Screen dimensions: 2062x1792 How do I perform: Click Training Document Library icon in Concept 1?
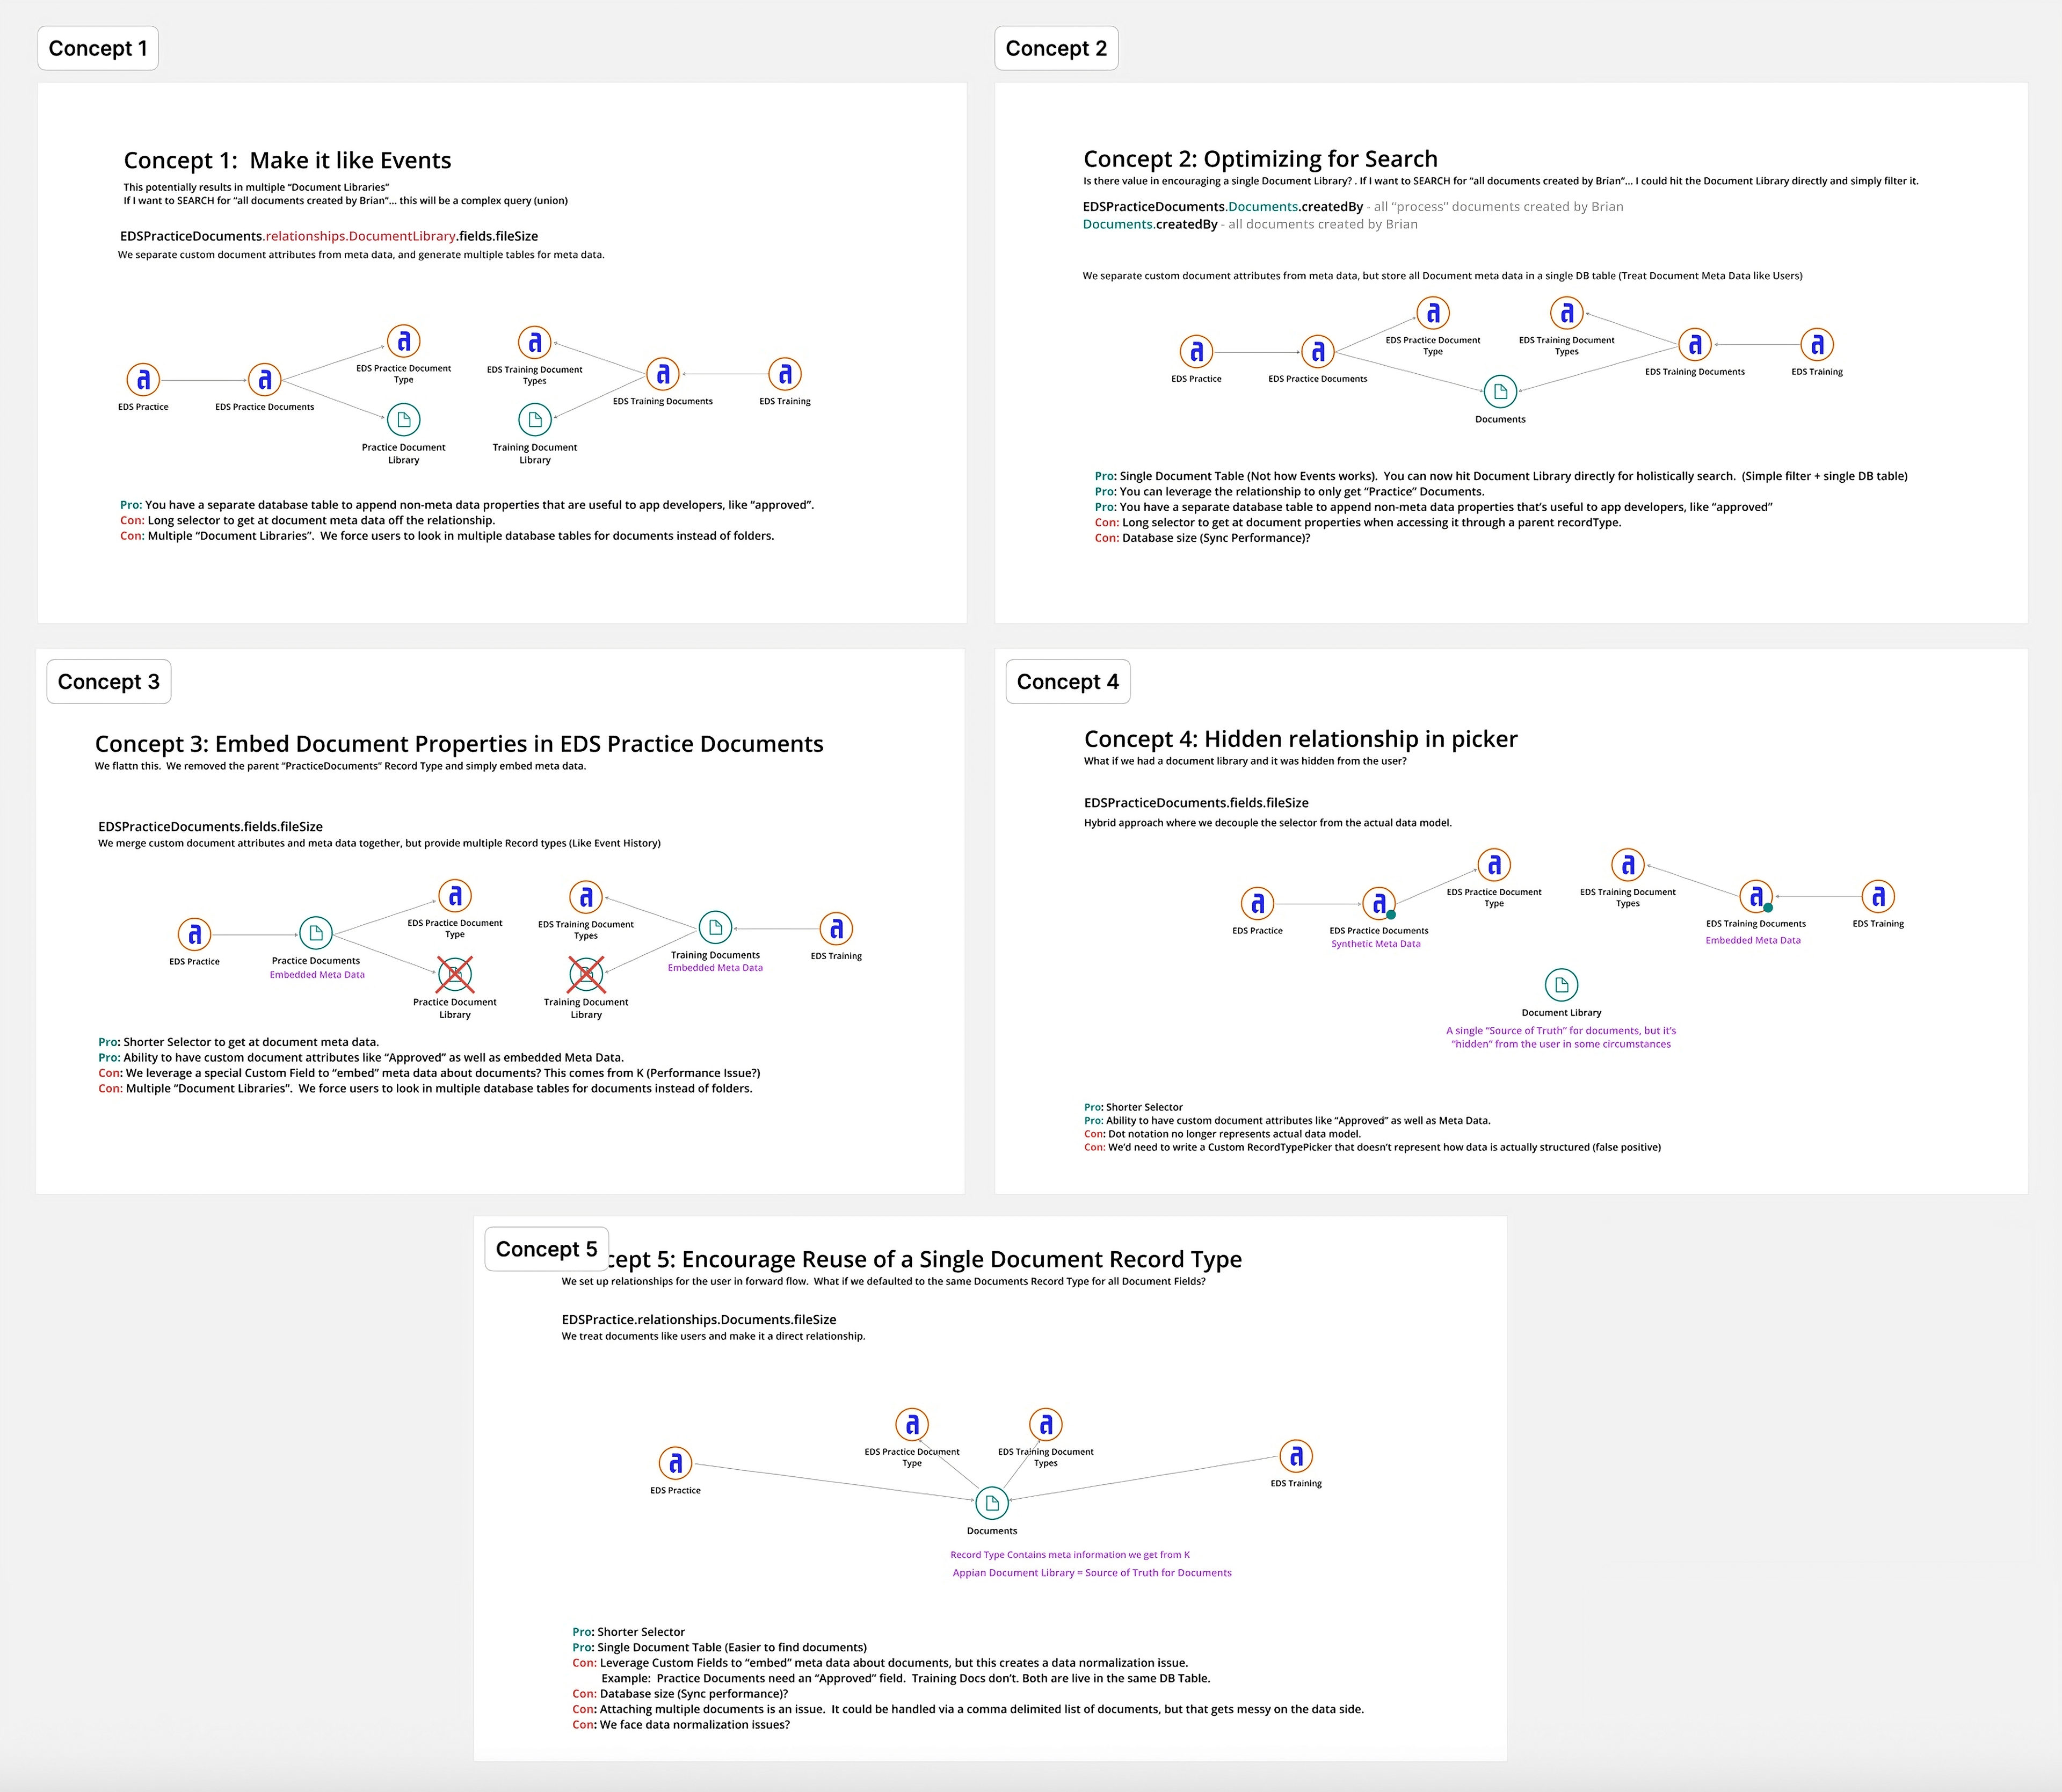tap(535, 420)
